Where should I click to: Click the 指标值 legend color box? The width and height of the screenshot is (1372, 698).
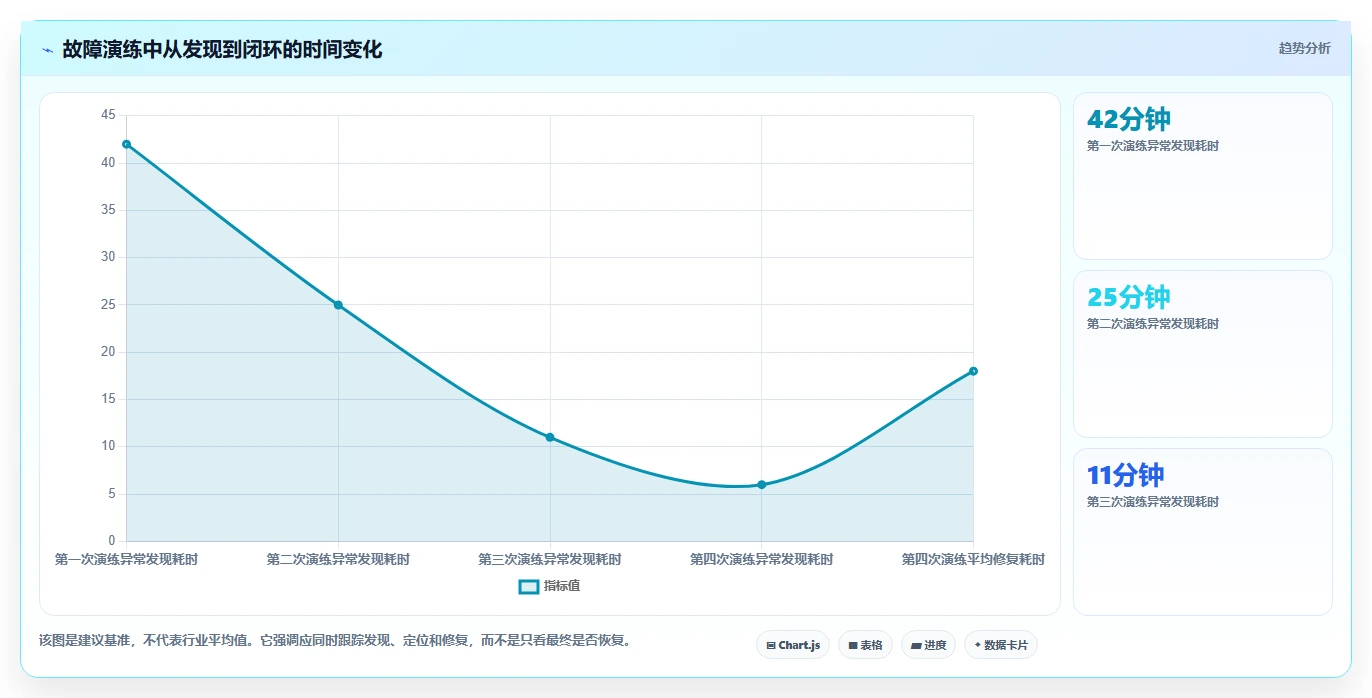point(529,586)
